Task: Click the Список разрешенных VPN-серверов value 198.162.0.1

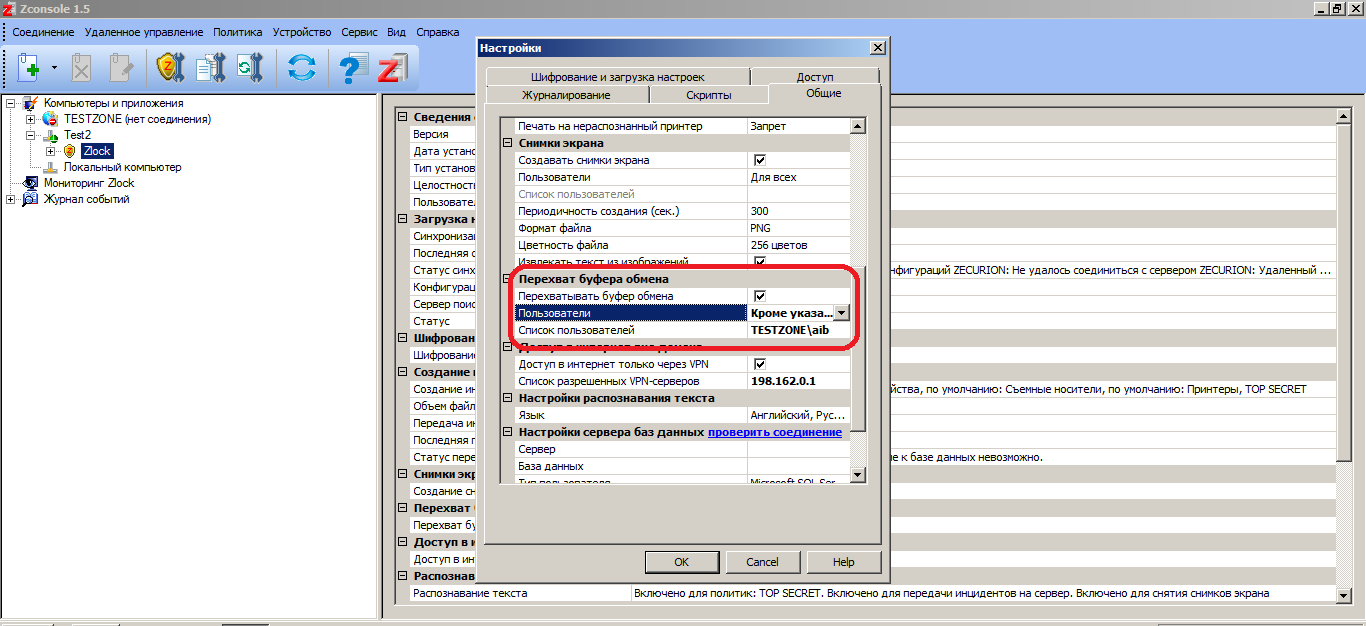Action: click(799, 381)
